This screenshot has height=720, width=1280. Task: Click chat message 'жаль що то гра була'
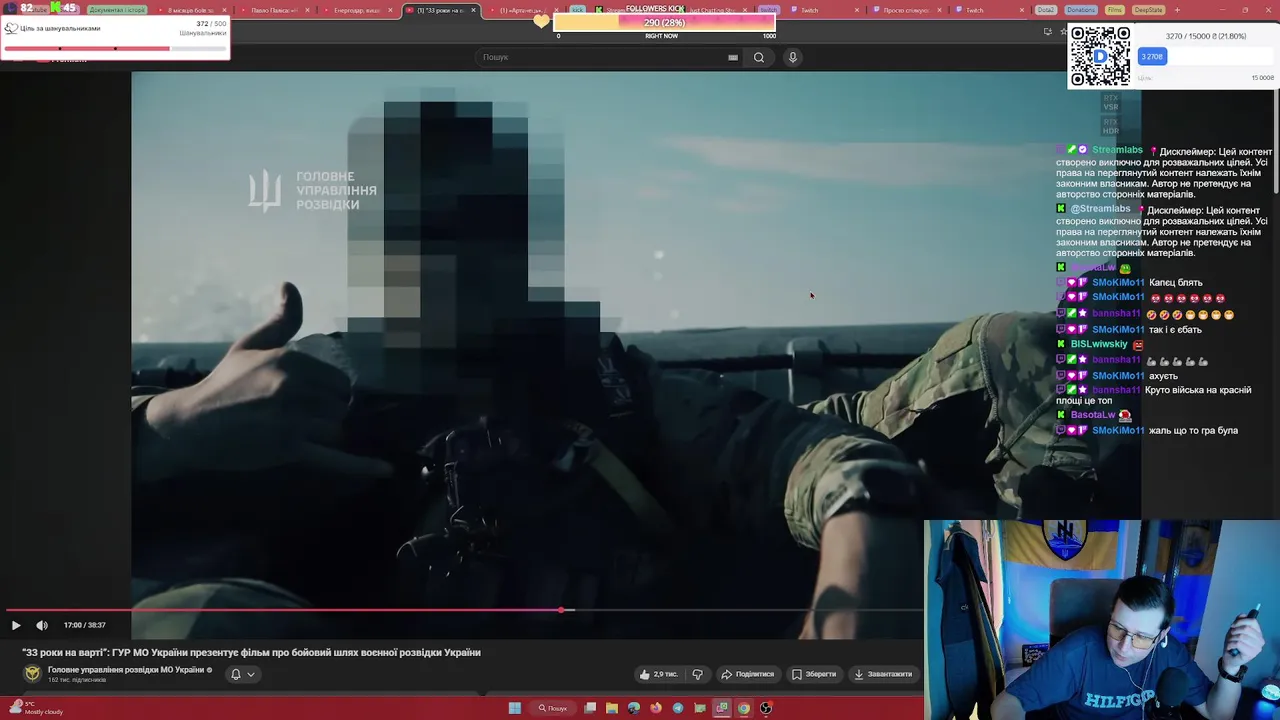1193,431
